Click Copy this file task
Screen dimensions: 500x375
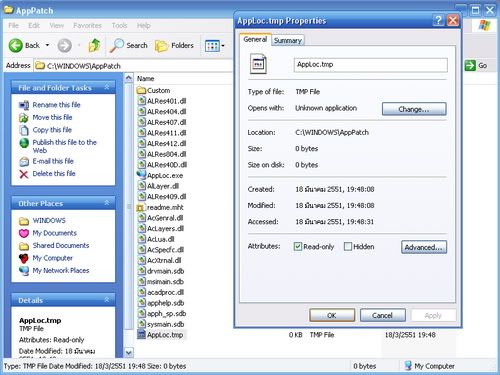click(x=52, y=130)
